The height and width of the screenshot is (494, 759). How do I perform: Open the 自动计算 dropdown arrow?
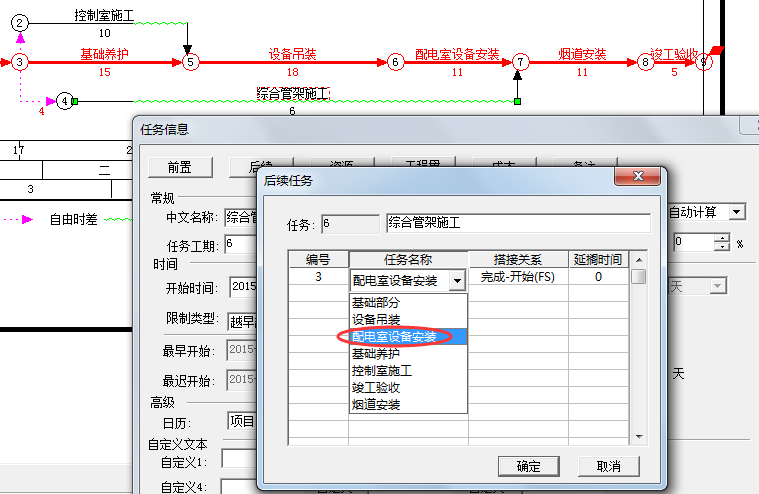pos(737,212)
